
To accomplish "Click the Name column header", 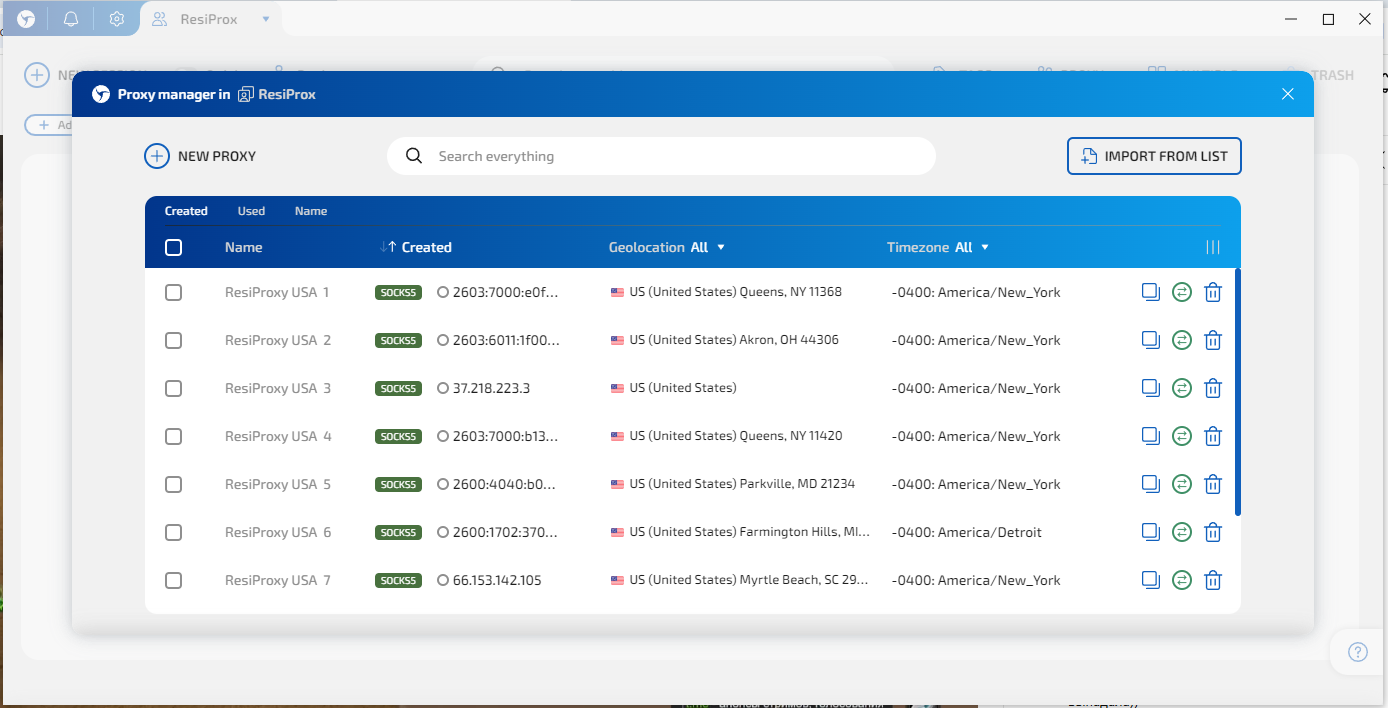I will 243,247.
